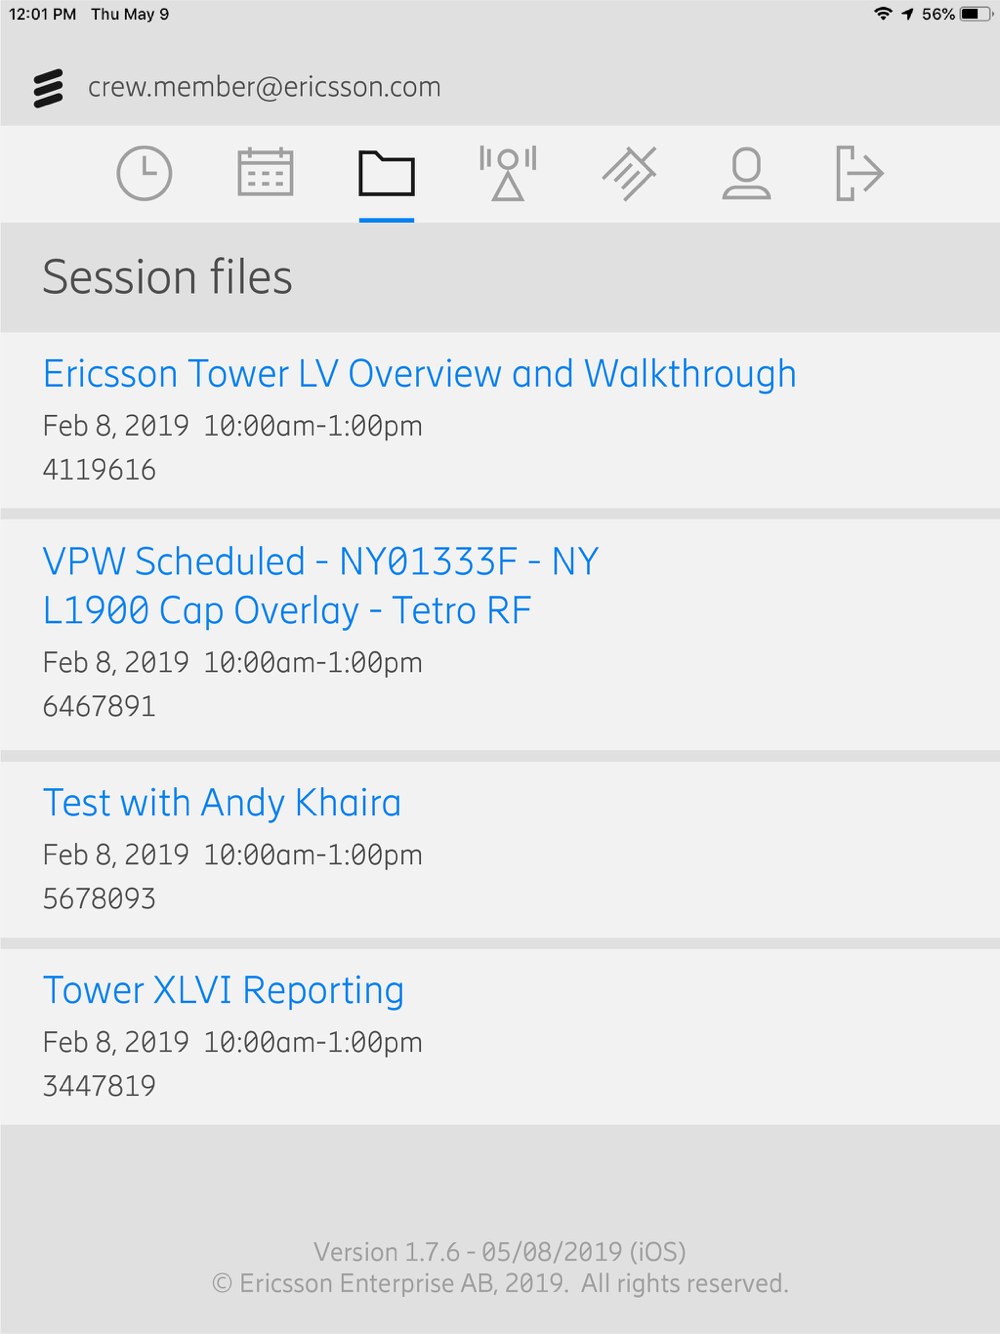Viewport: 1000px width, 1334px height.
Task: Tap the battery indicator in status bar
Action: pos(977,14)
